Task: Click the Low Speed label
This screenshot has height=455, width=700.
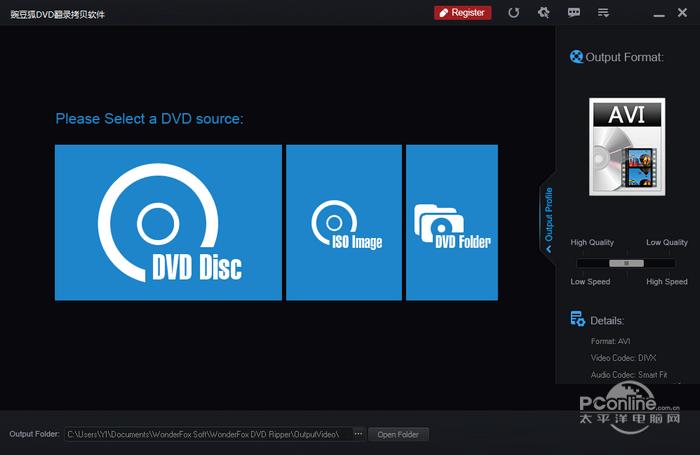Action: tap(590, 282)
